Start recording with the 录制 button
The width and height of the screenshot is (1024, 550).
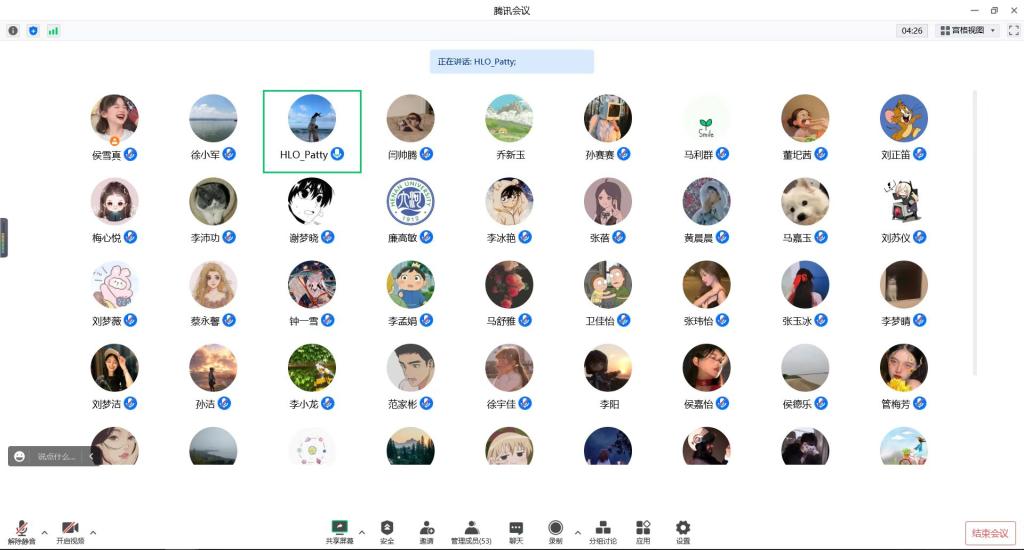[x=555, y=531]
